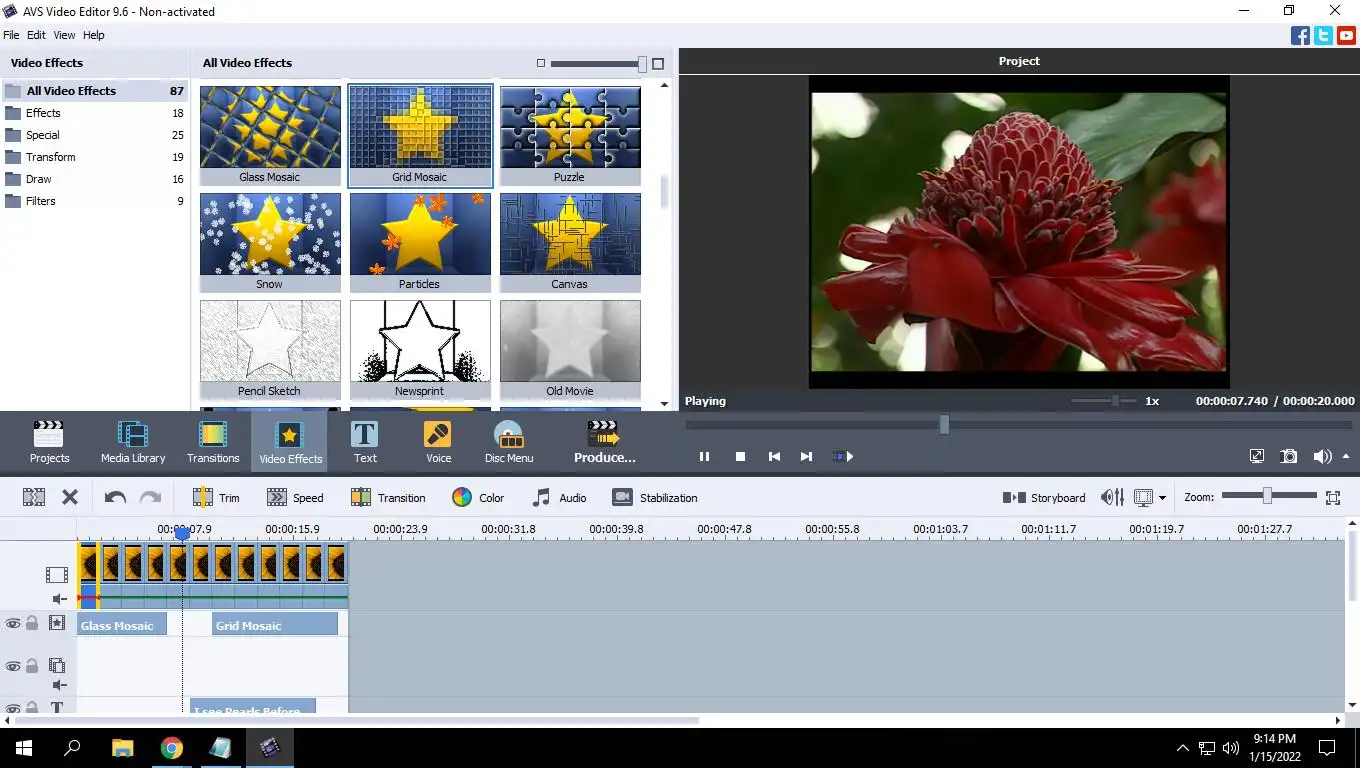Open the Color correction tool
Screen dimensions: 1360x768
(x=478, y=497)
